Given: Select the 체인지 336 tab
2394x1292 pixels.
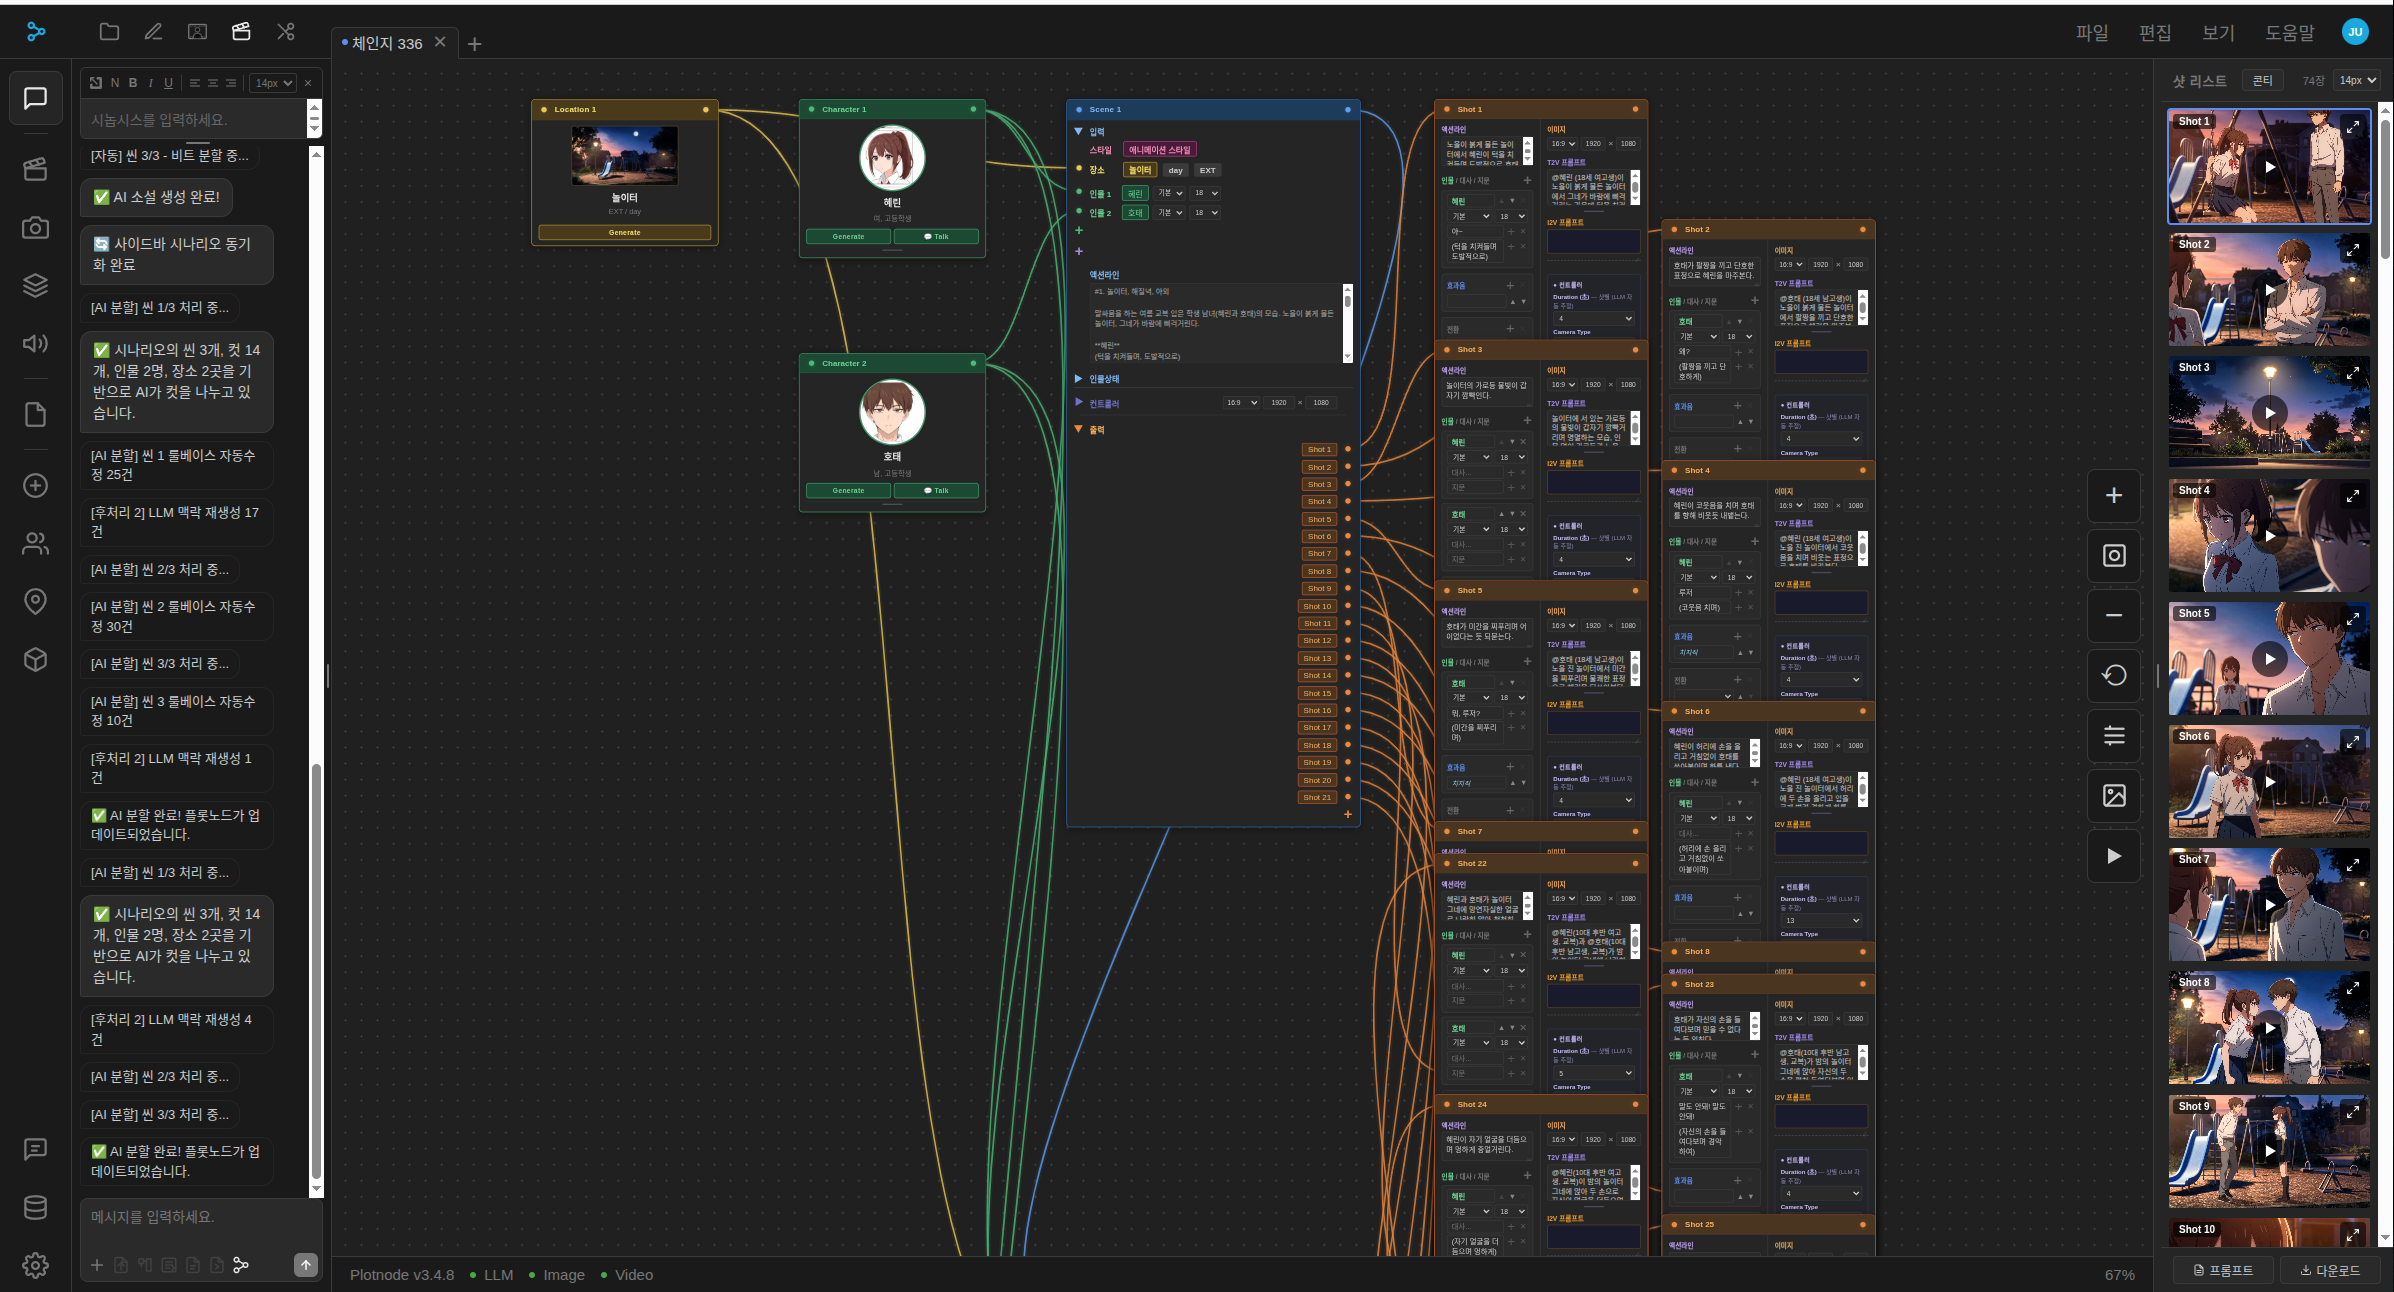Looking at the screenshot, I should 386,43.
